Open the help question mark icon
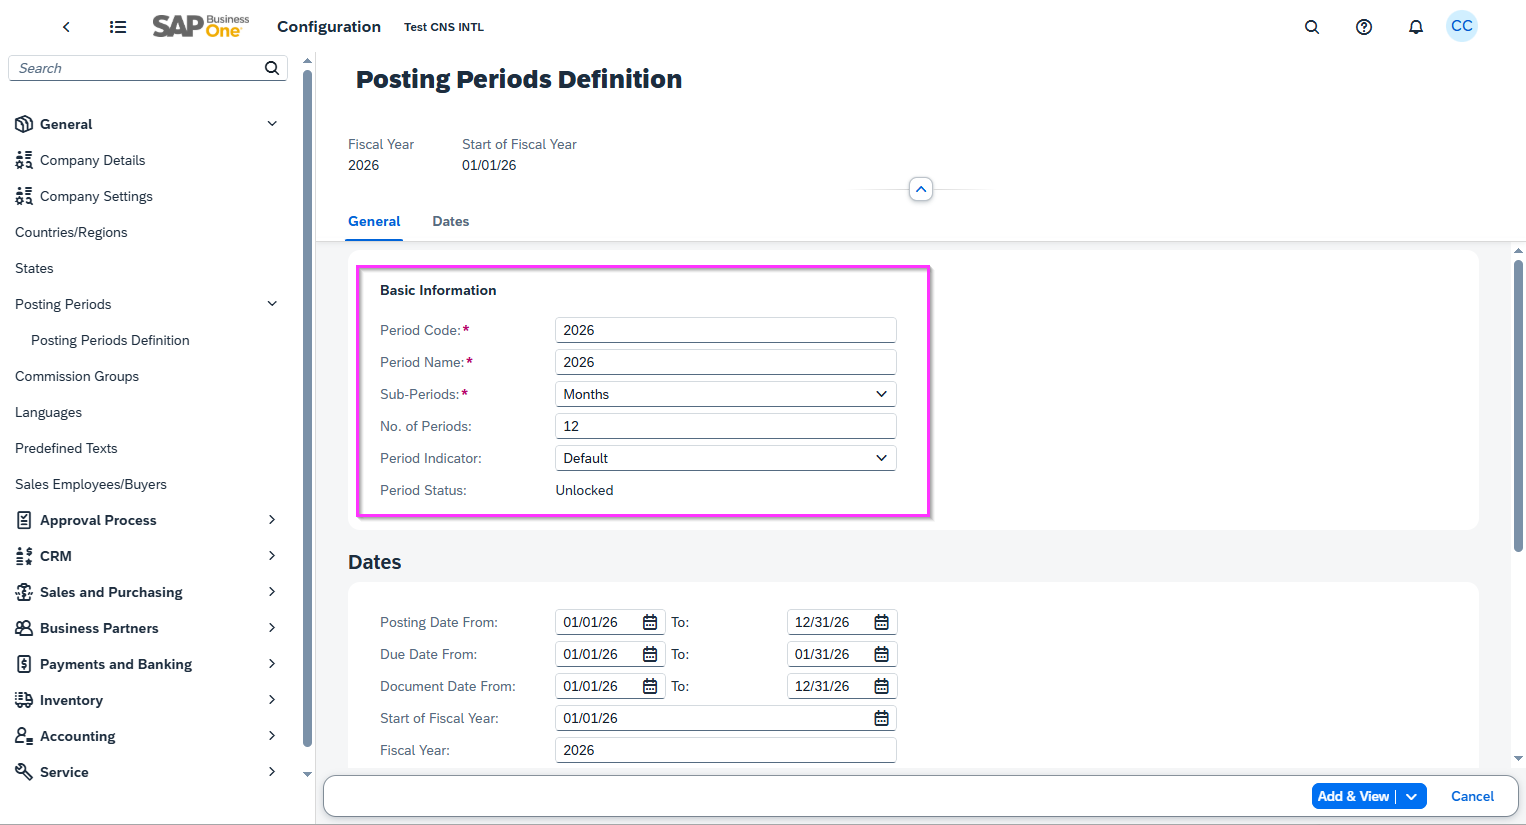 1364,27
